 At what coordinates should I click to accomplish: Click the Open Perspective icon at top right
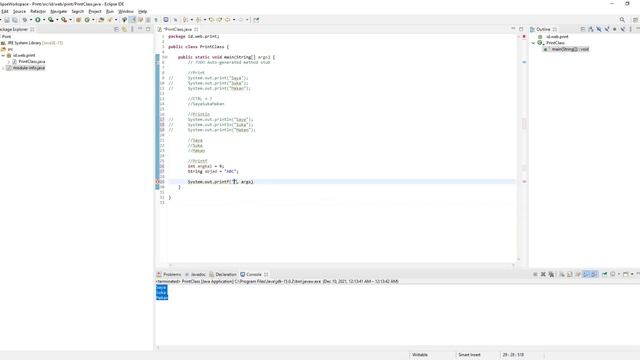pyautogui.click(x=636, y=20)
